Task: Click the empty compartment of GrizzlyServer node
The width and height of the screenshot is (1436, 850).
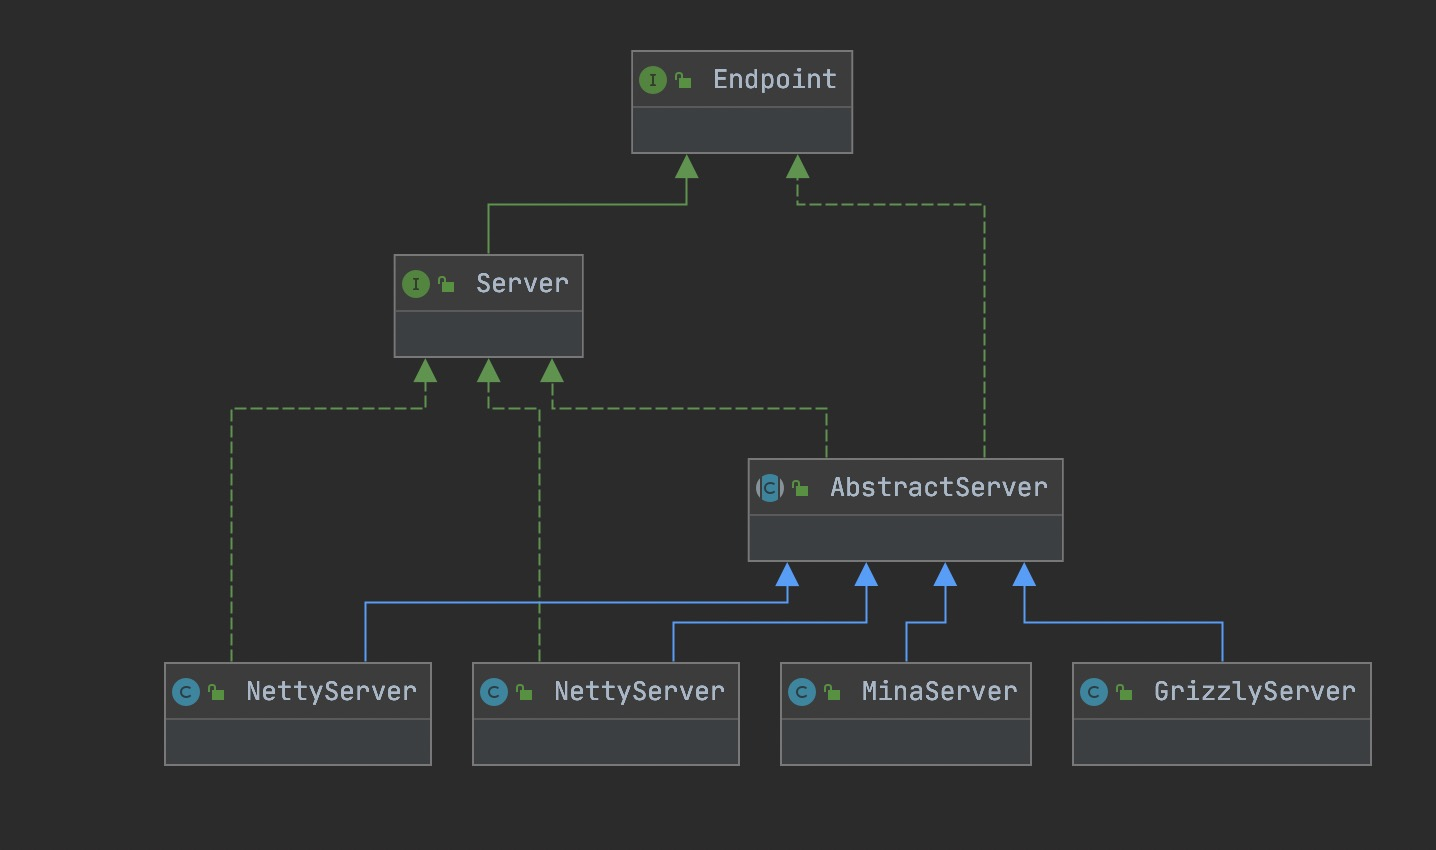Action: click(x=1221, y=742)
